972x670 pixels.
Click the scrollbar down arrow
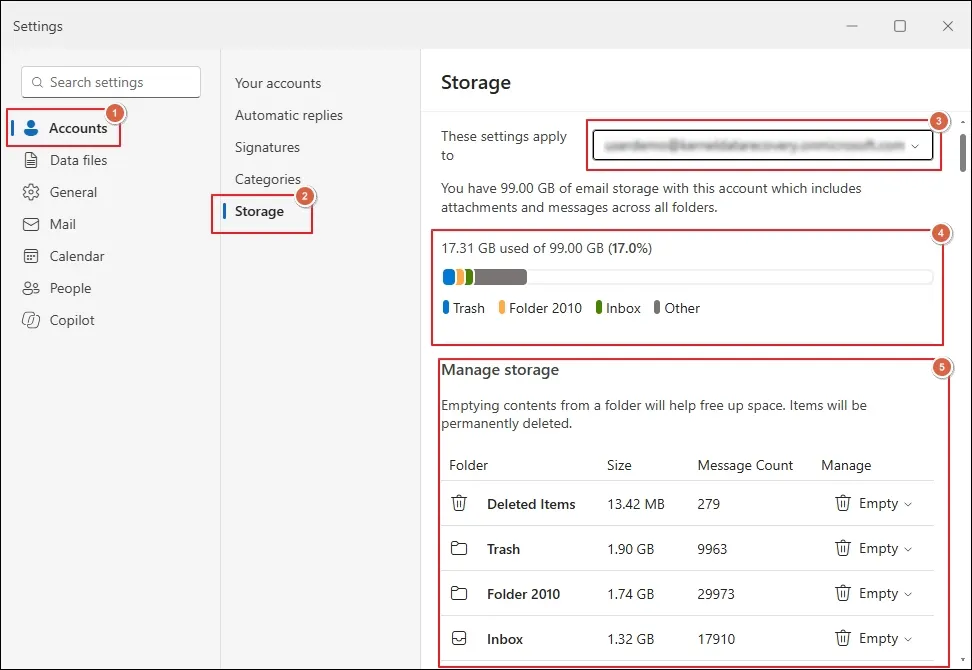(x=962, y=661)
